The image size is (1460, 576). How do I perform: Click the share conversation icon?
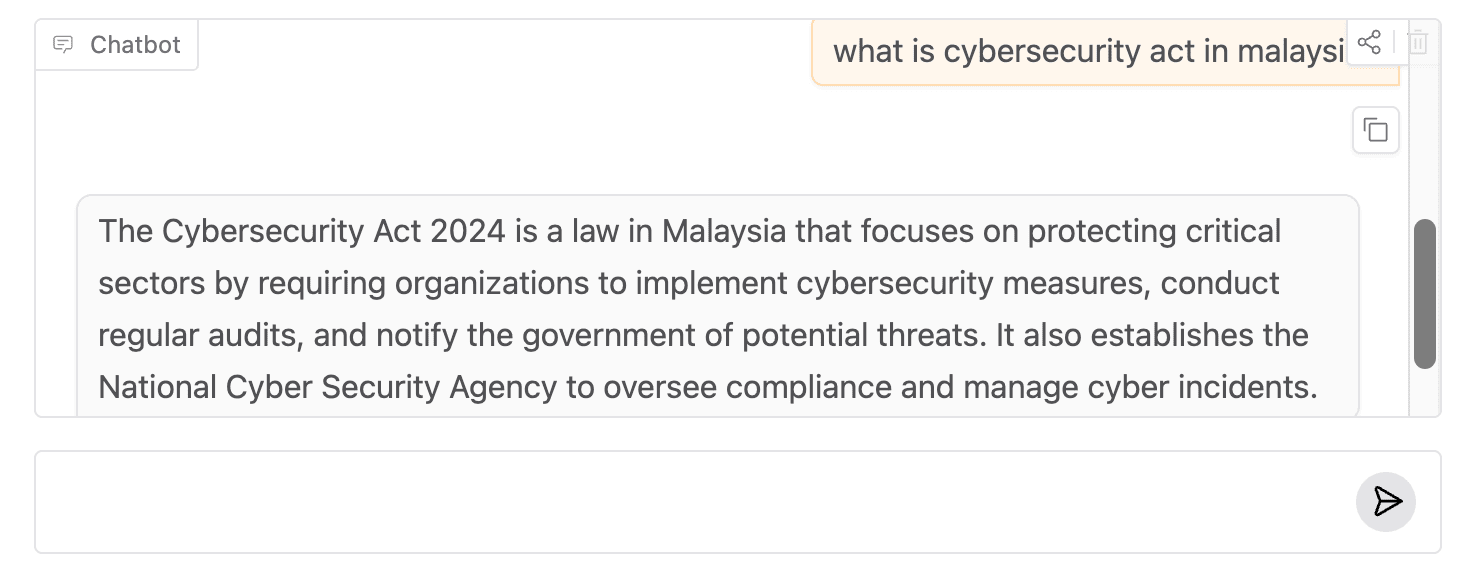coord(1369,42)
